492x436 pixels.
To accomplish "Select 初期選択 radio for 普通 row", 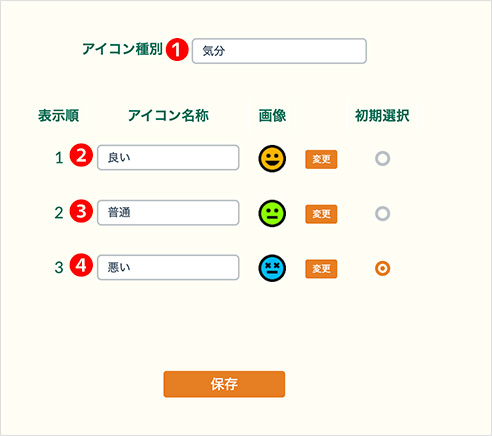I will click(x=382, y=213).
